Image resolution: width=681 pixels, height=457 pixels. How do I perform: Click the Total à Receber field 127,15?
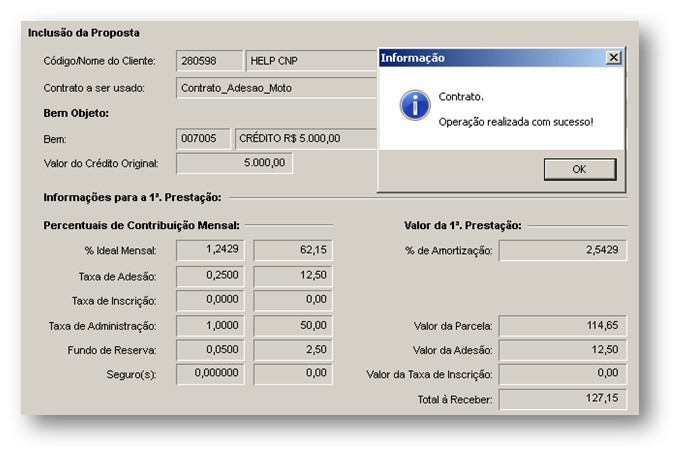tap(563, 399)
